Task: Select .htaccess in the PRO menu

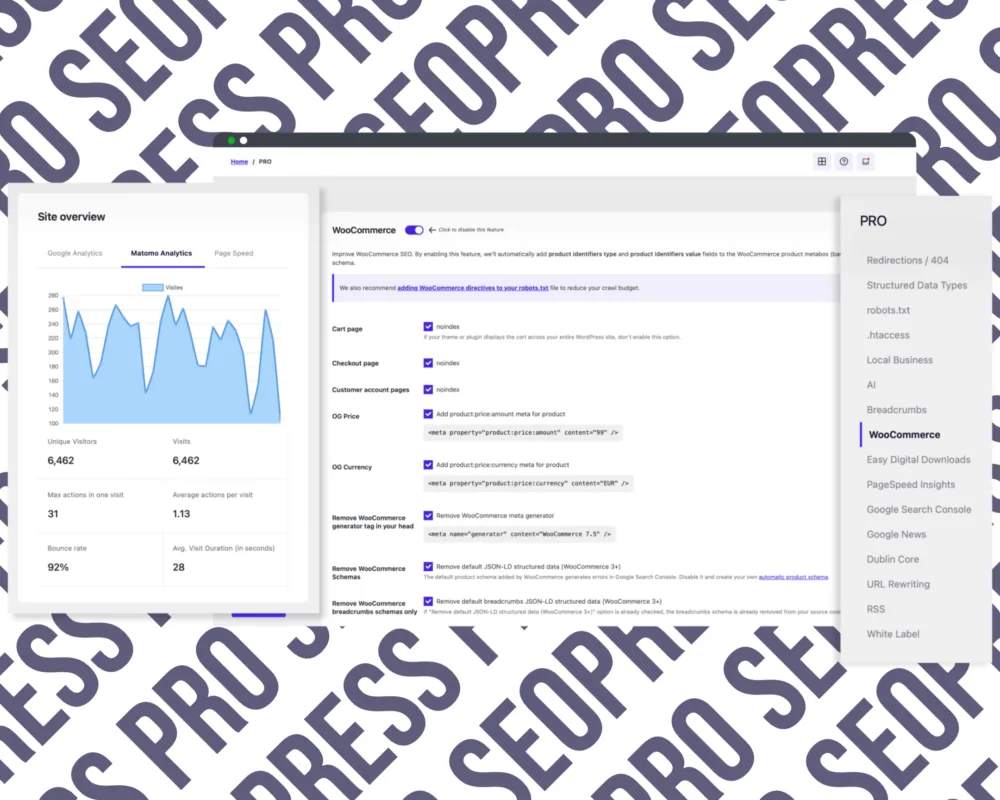Action: pyautogui.click(x=888, y=335)
